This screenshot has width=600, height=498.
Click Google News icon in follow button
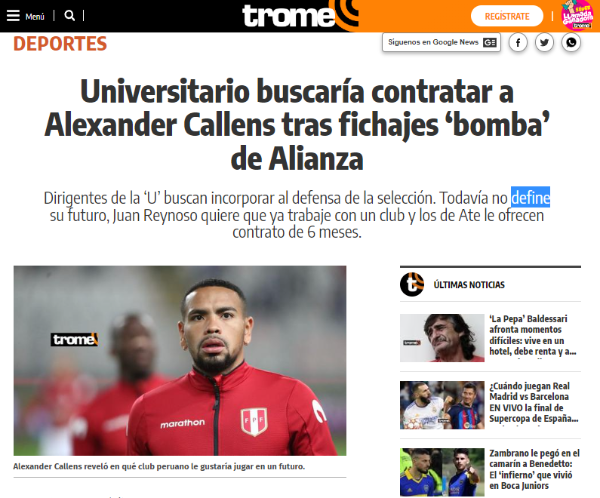[x=490, y=42]
